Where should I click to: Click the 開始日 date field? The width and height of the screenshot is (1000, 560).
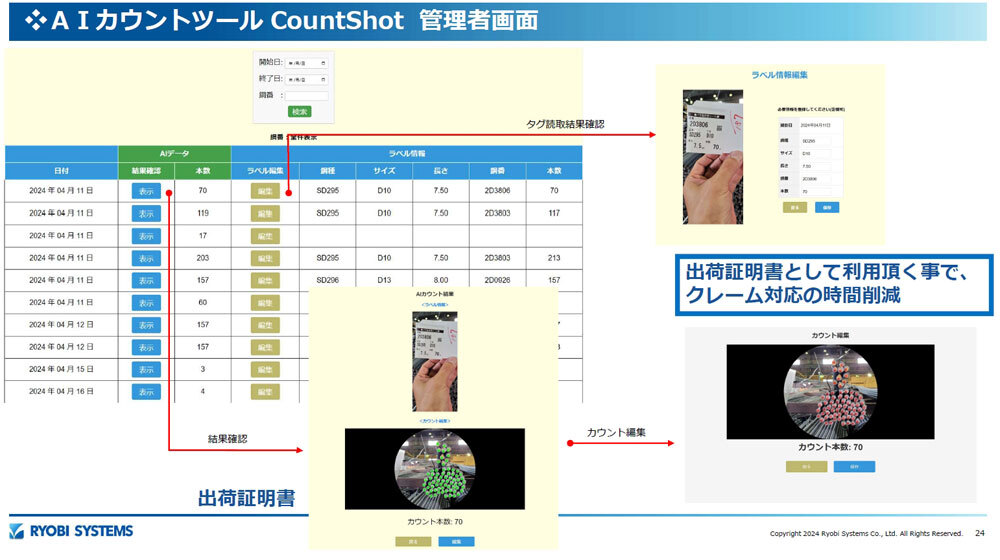pyautogui.click(x=306, y=63)
